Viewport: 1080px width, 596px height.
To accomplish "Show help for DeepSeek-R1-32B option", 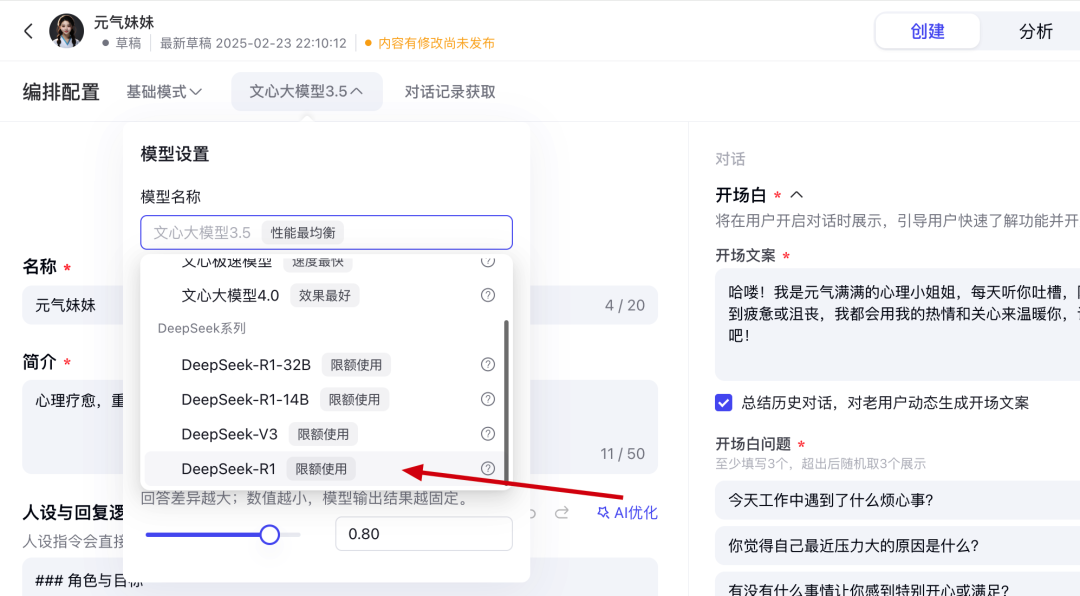I will pyautogui.click(x=488, y=364).
